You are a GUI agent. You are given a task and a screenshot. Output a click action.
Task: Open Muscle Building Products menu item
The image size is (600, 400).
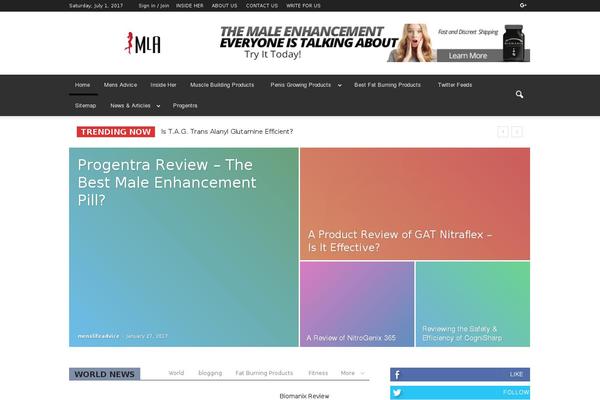click(x=222, y=85)
